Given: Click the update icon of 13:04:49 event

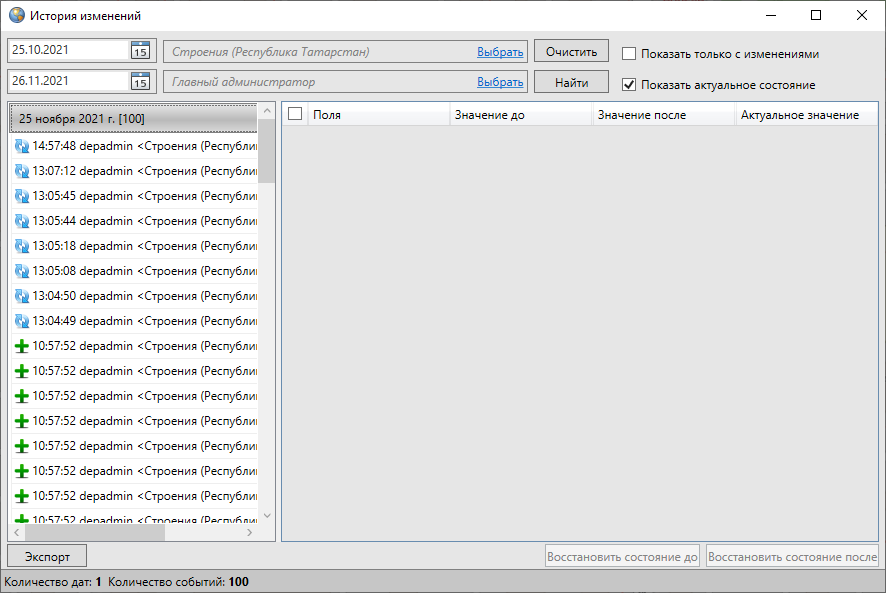Looking at the screenshot, I should coord(22,321).
